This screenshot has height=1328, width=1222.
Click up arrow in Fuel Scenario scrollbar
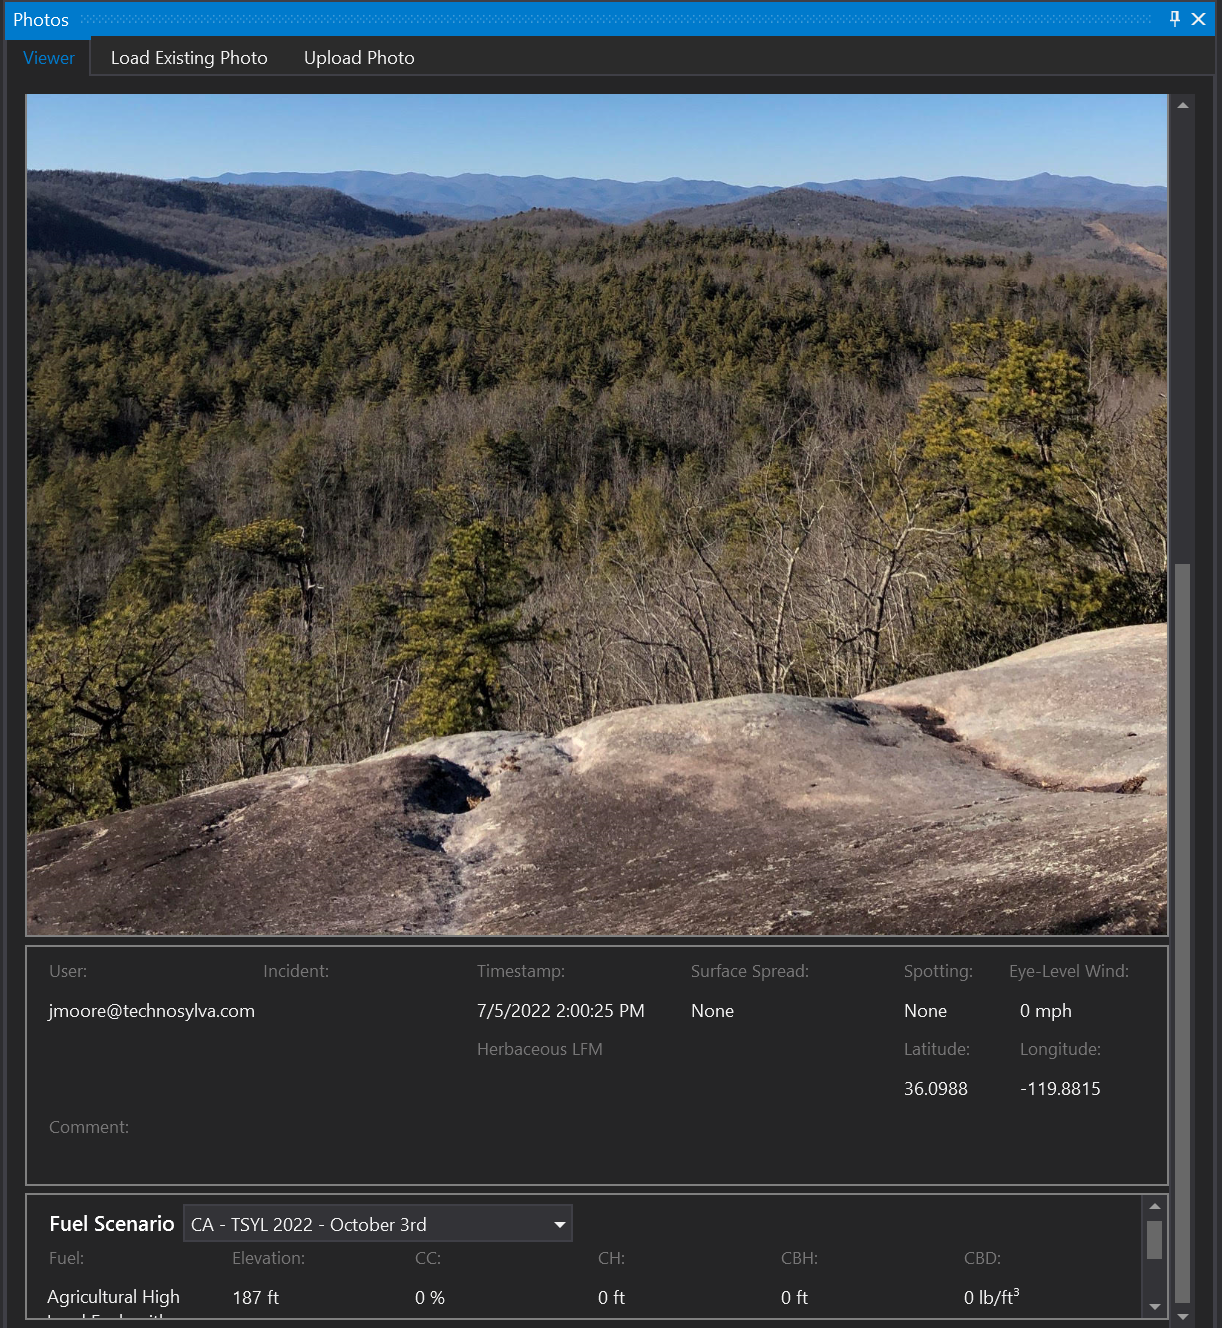point(1154,1207)
